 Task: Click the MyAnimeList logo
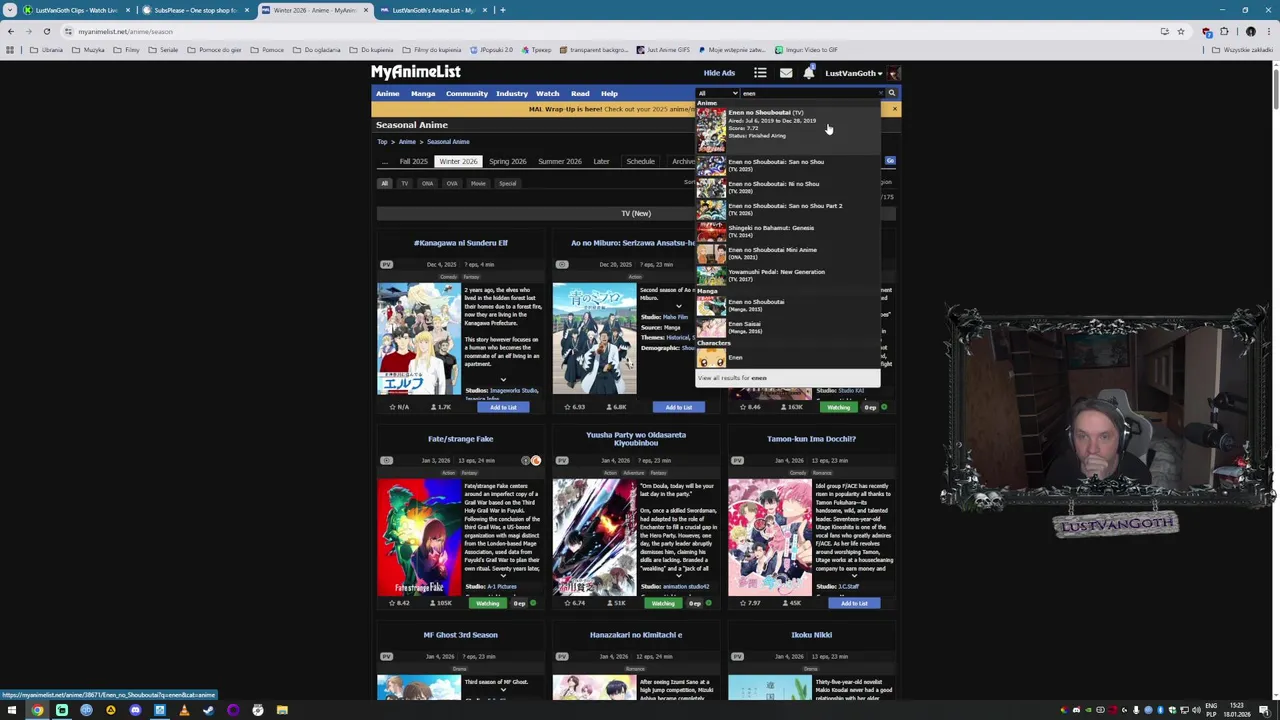click(416, 72)
